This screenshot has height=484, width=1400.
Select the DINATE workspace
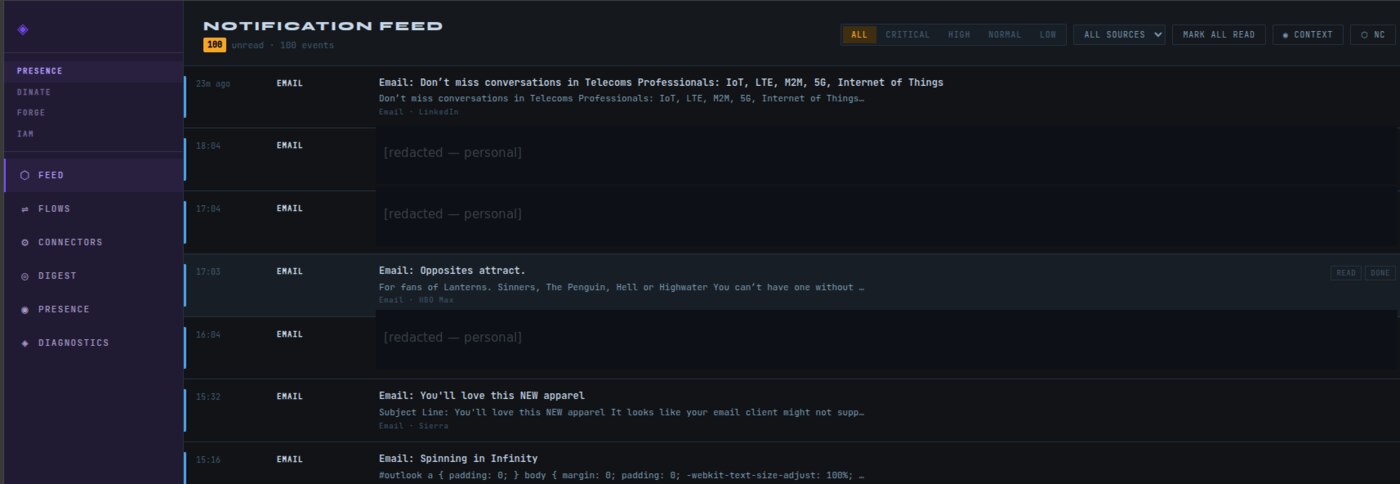pos(34,92)
